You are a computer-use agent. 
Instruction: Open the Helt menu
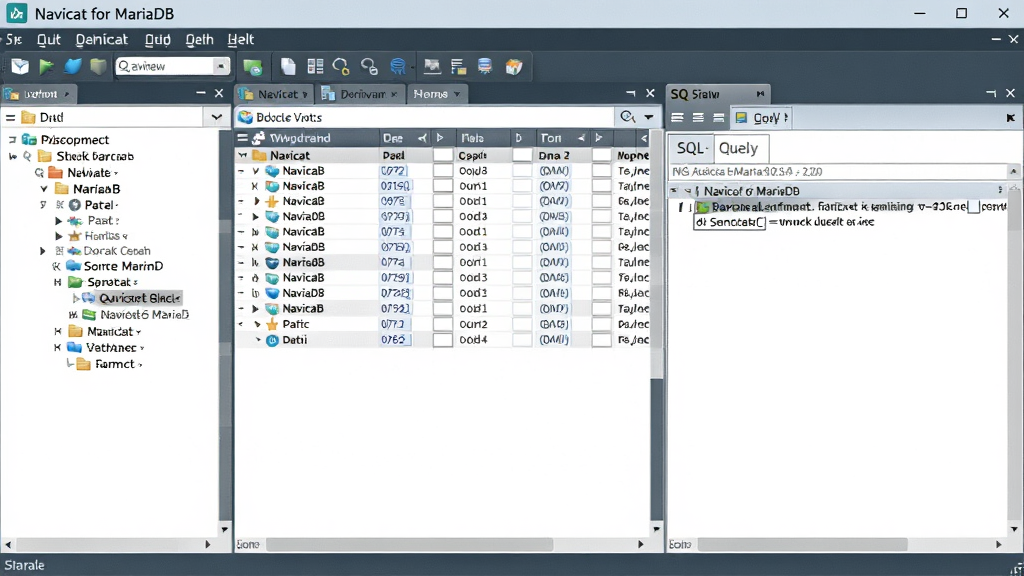[240, 40]
